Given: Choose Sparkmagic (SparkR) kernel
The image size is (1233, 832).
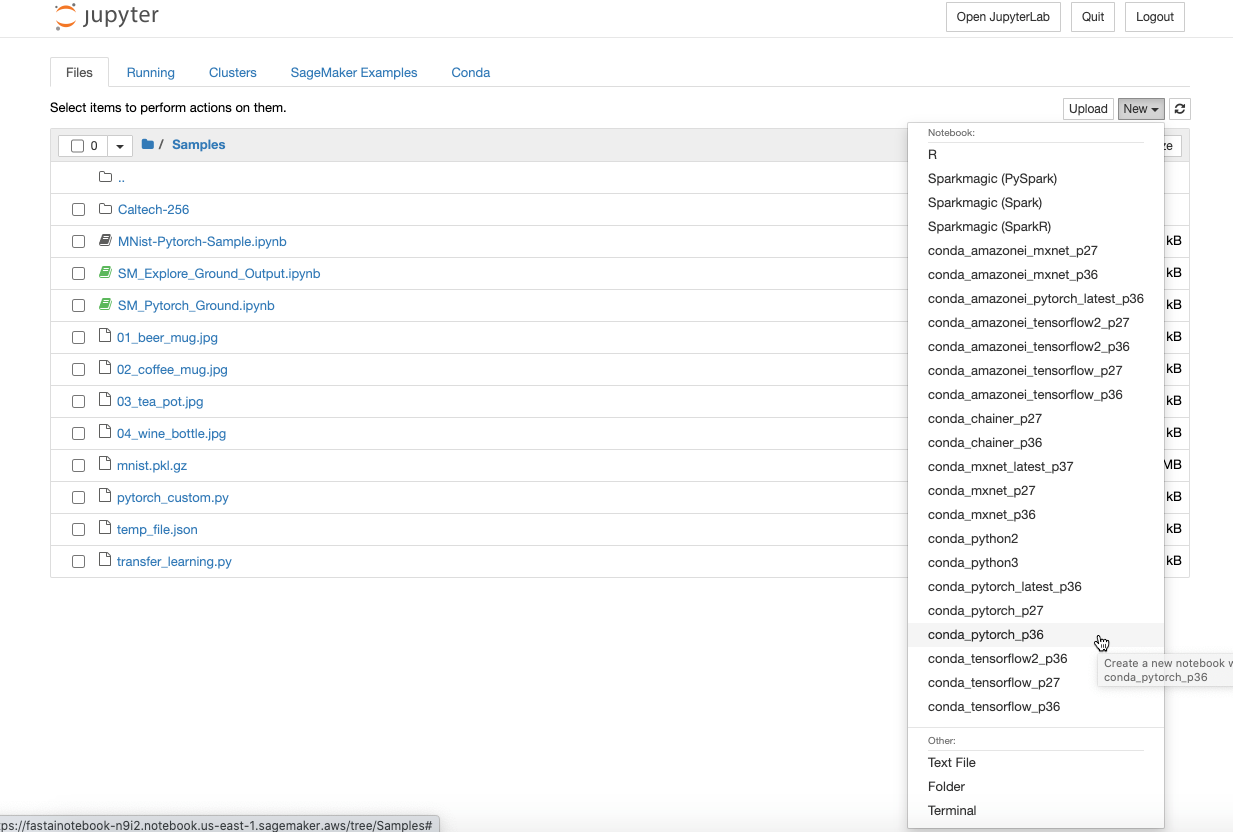Looking at the screenshot, I should pos(1036,227).
